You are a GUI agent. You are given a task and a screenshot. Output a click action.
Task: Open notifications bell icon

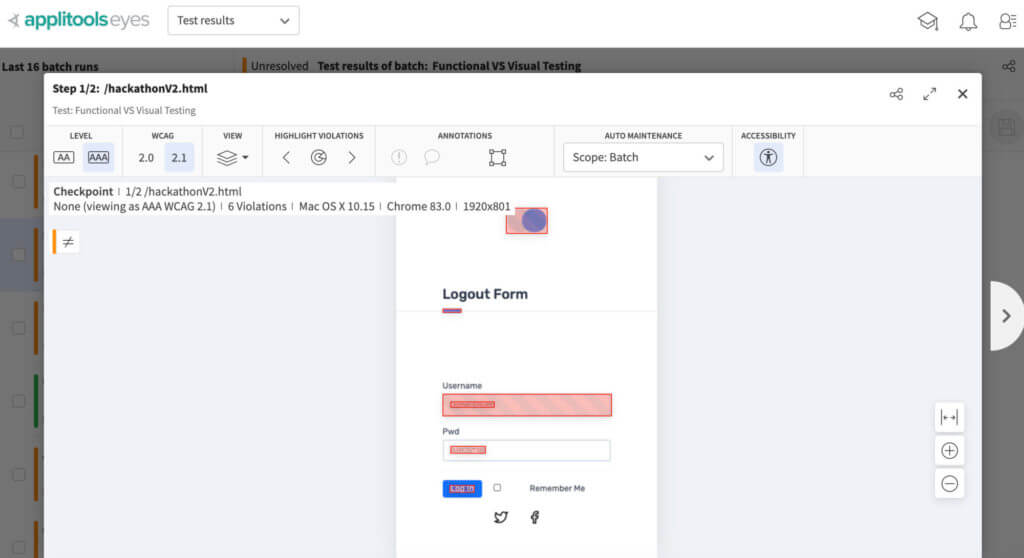pyautogui.click(x=968, y=22)
